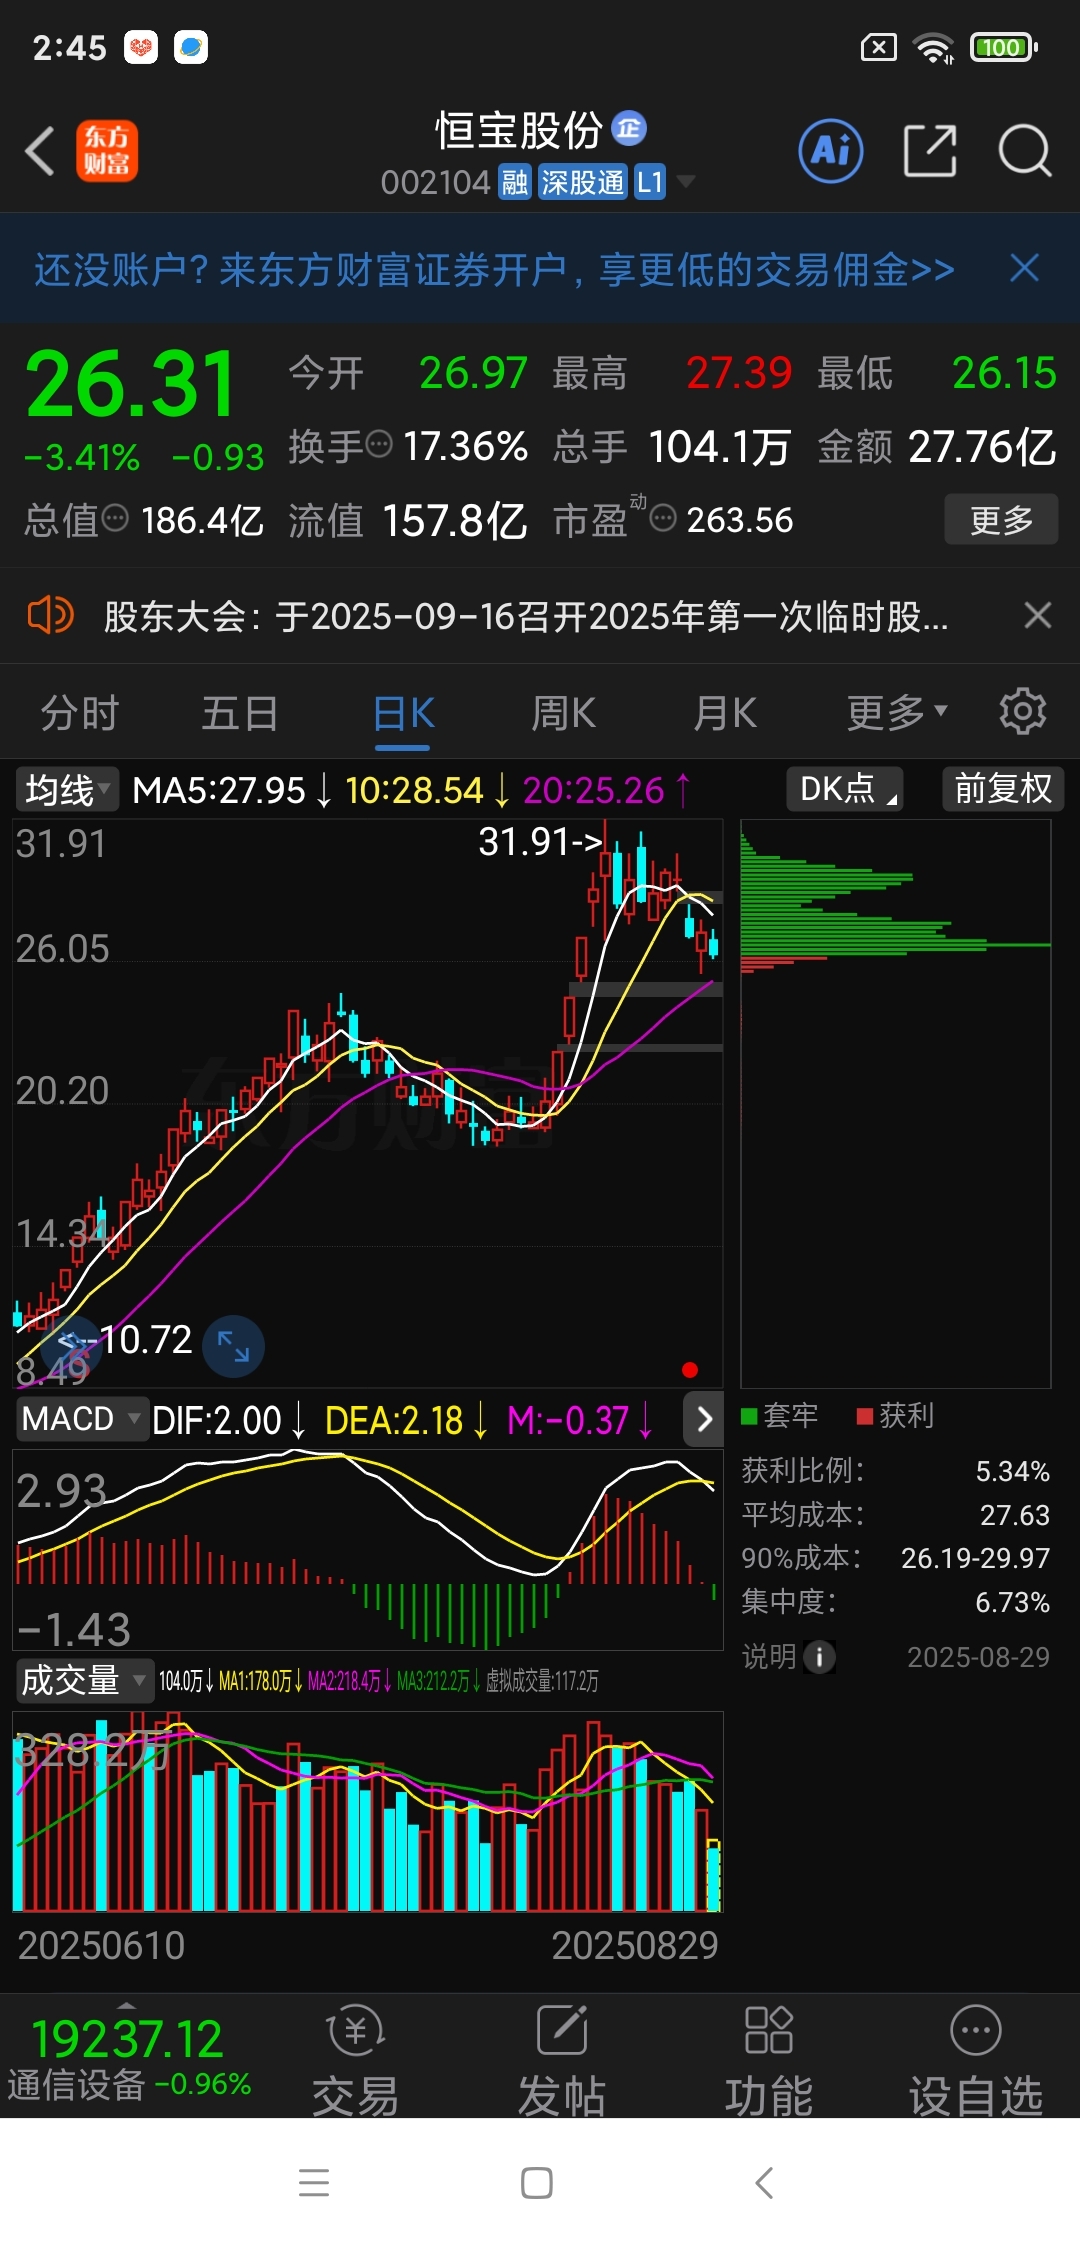This screenshot has width=1080, height=2248.
Task: Expand stock title dropdown arrow
Action: tap(685, 181)
